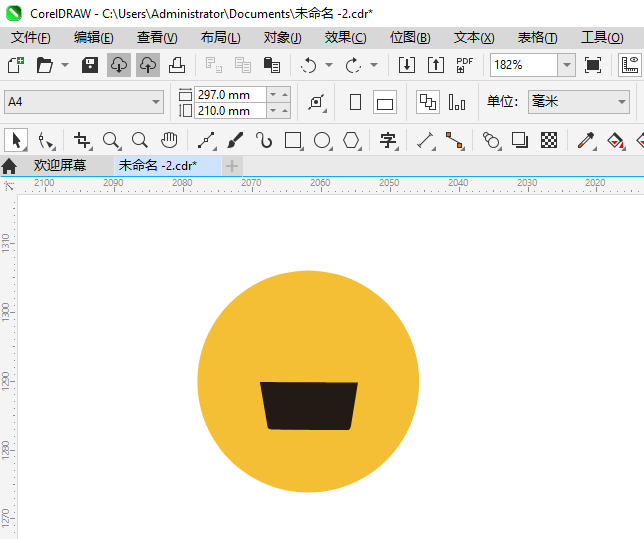Select the Zoom magnifier tool
Viewport: 644px width, 539px height.
coord(111,141)
